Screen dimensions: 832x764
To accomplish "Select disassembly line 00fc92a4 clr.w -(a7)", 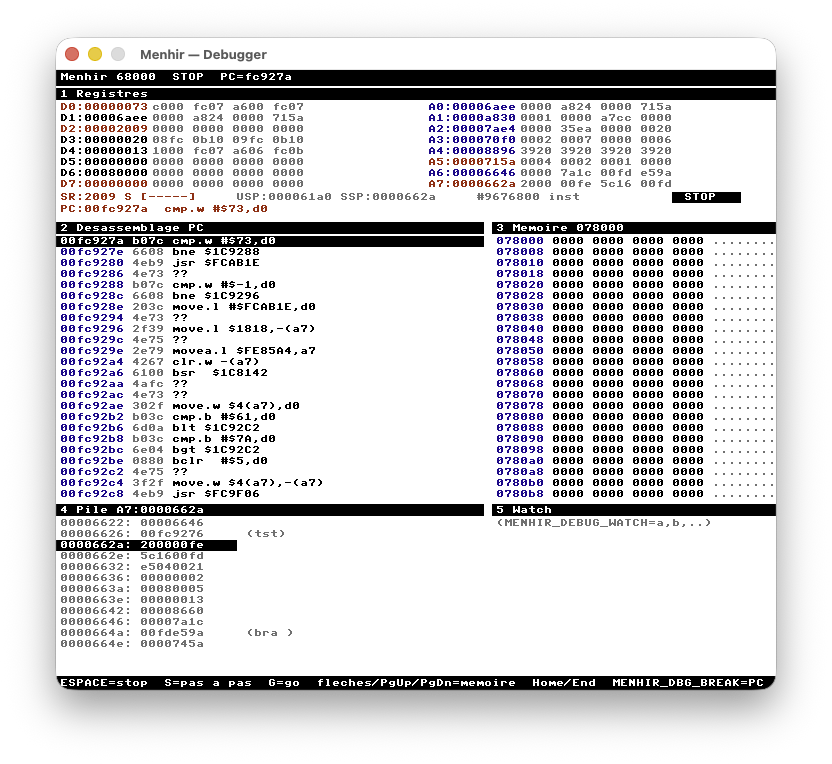I will coord(160,362).
